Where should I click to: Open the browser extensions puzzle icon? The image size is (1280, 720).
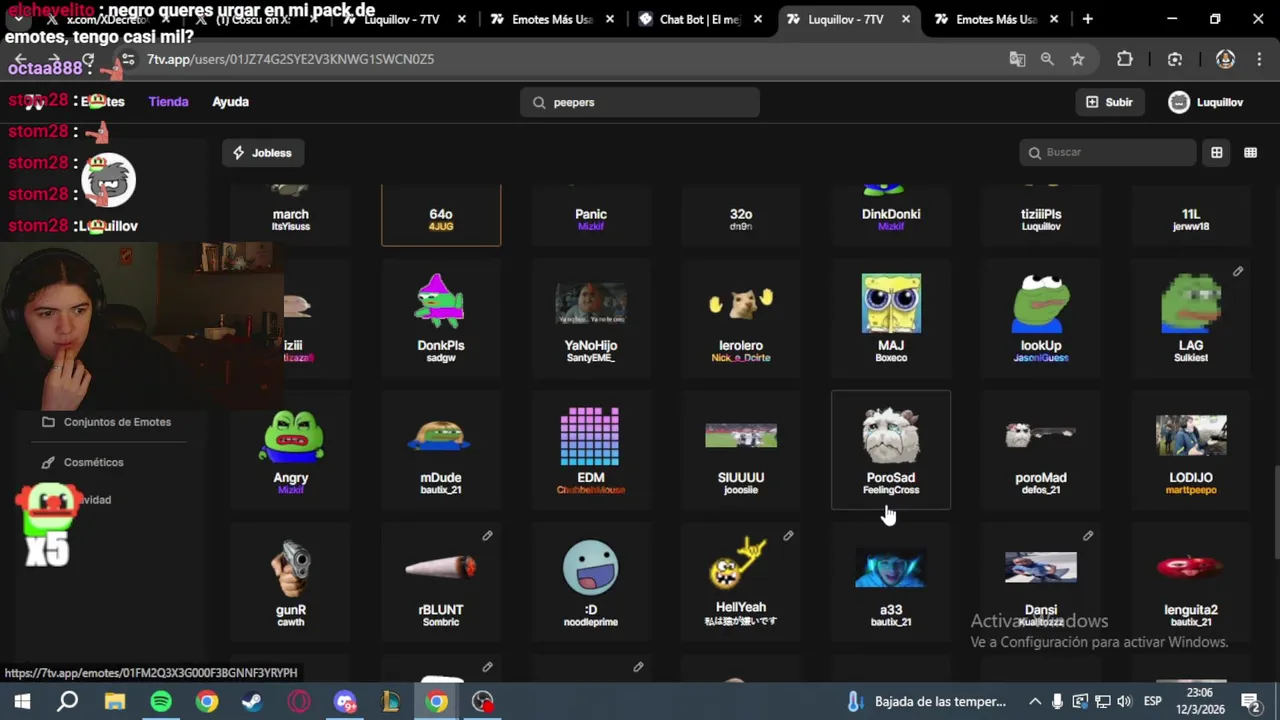click(x=1125, y=59)
